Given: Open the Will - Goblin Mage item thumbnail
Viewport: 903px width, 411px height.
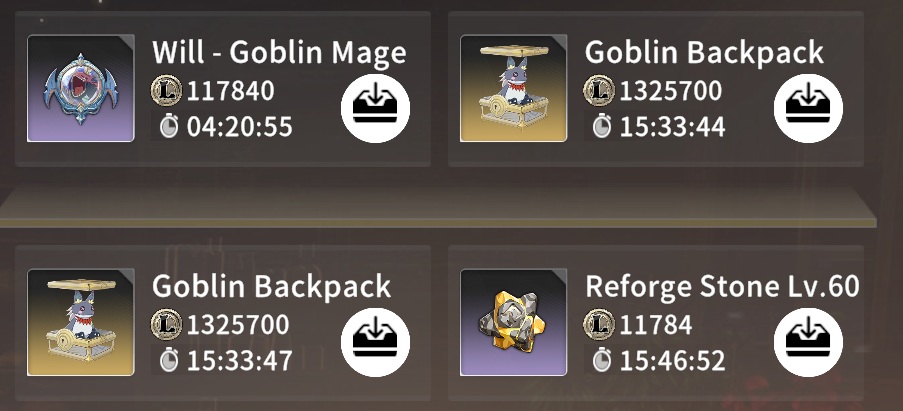Looking at the screenshot, I should coord(81,88).
